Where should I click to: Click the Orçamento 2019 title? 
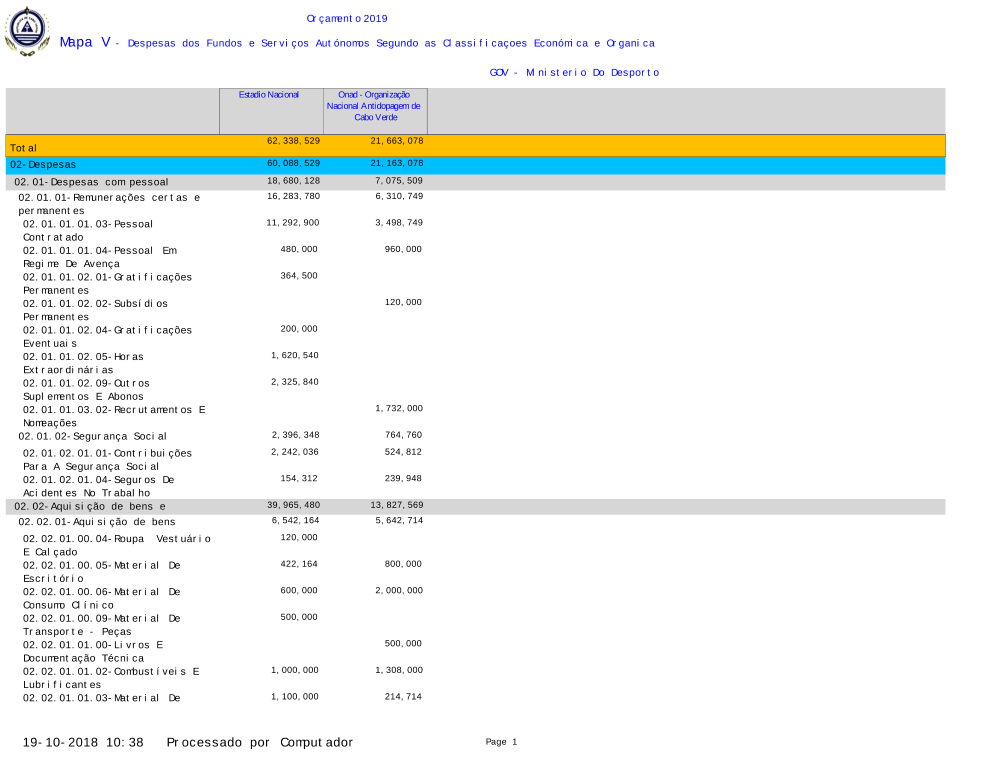pos(346,19)
